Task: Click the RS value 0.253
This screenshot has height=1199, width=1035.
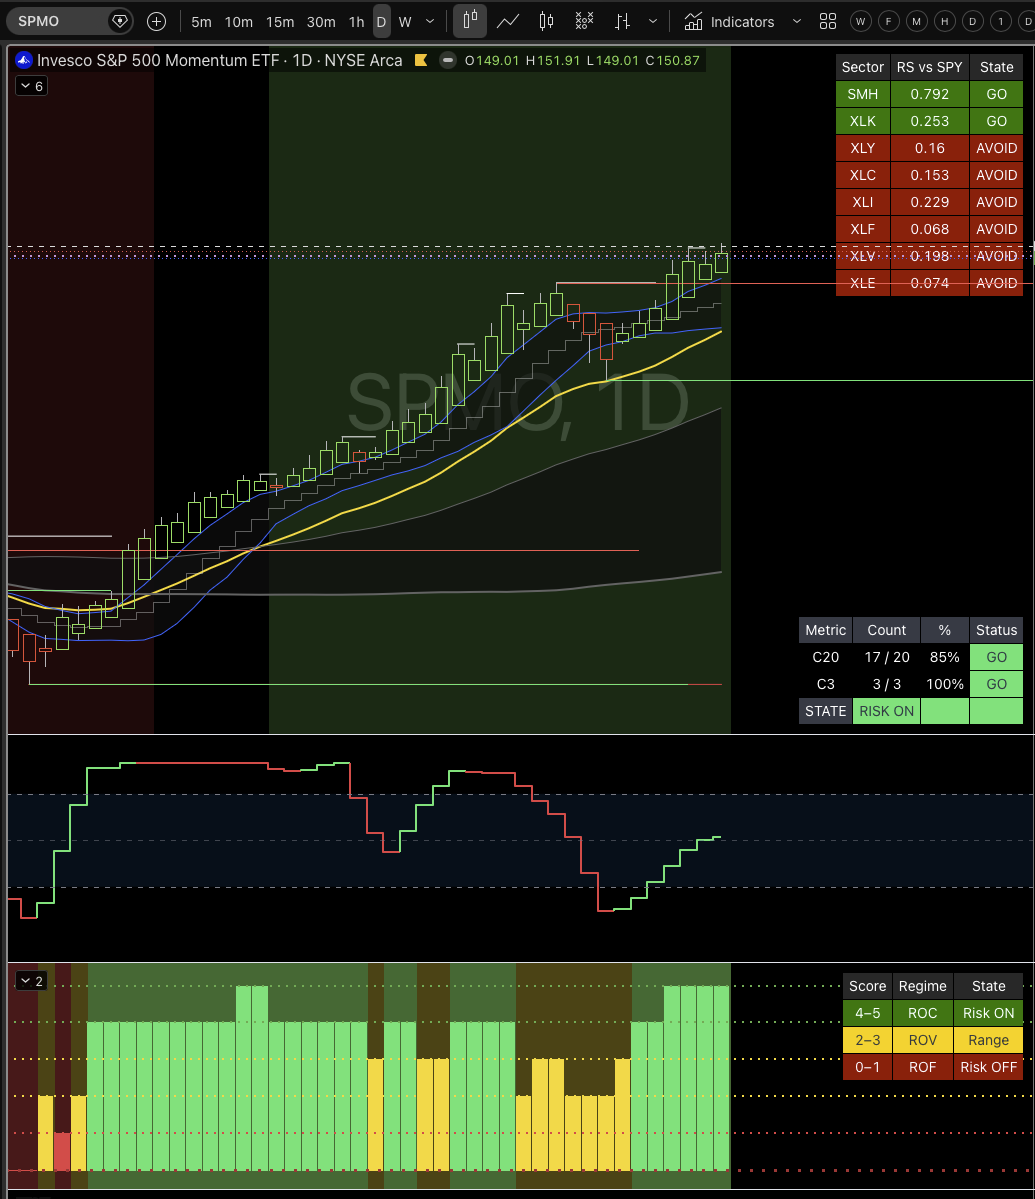Action: (930, 121)
